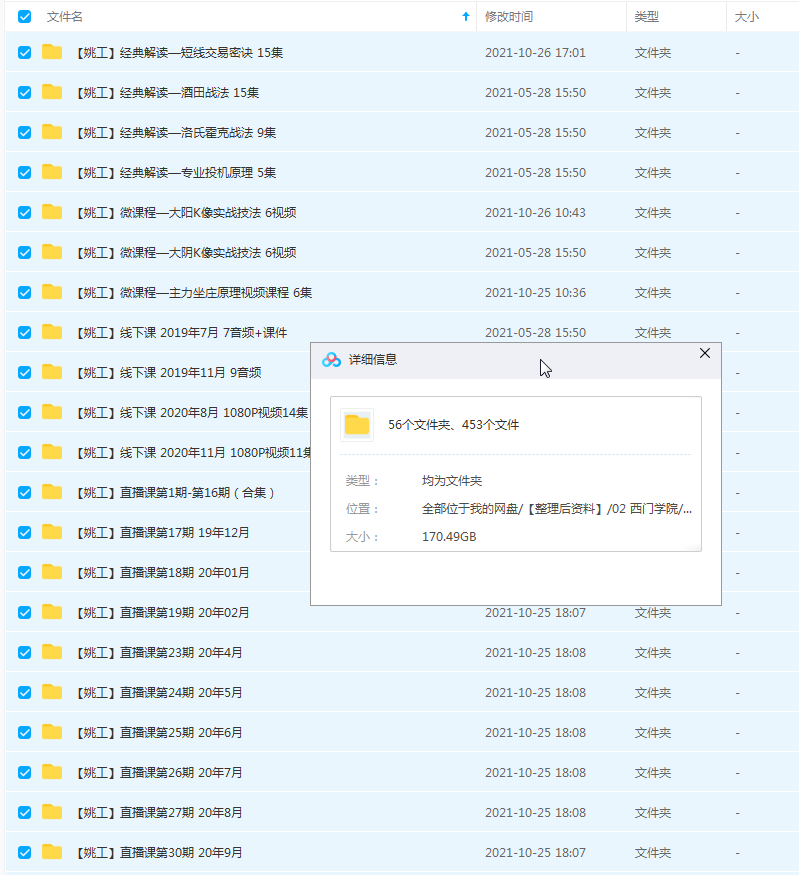799x875 pixels.
Task: Click the 2021-10-26 10:43 modified time cell
Action: tap(535, 213)
